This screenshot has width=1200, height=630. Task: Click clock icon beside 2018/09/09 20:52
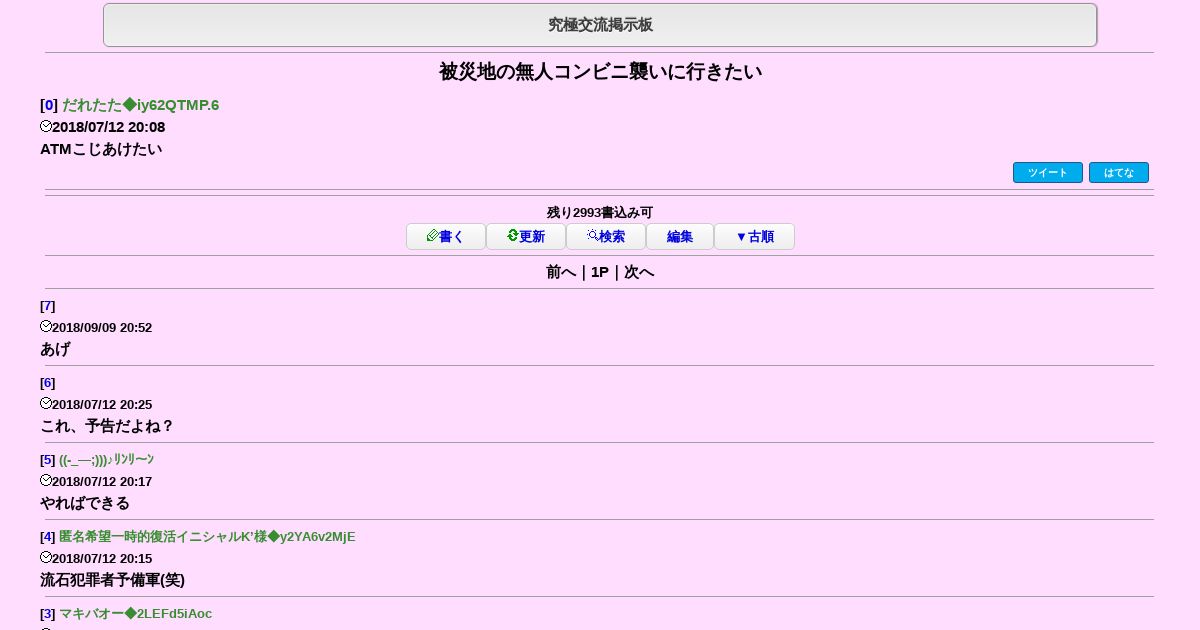point(46,326)
